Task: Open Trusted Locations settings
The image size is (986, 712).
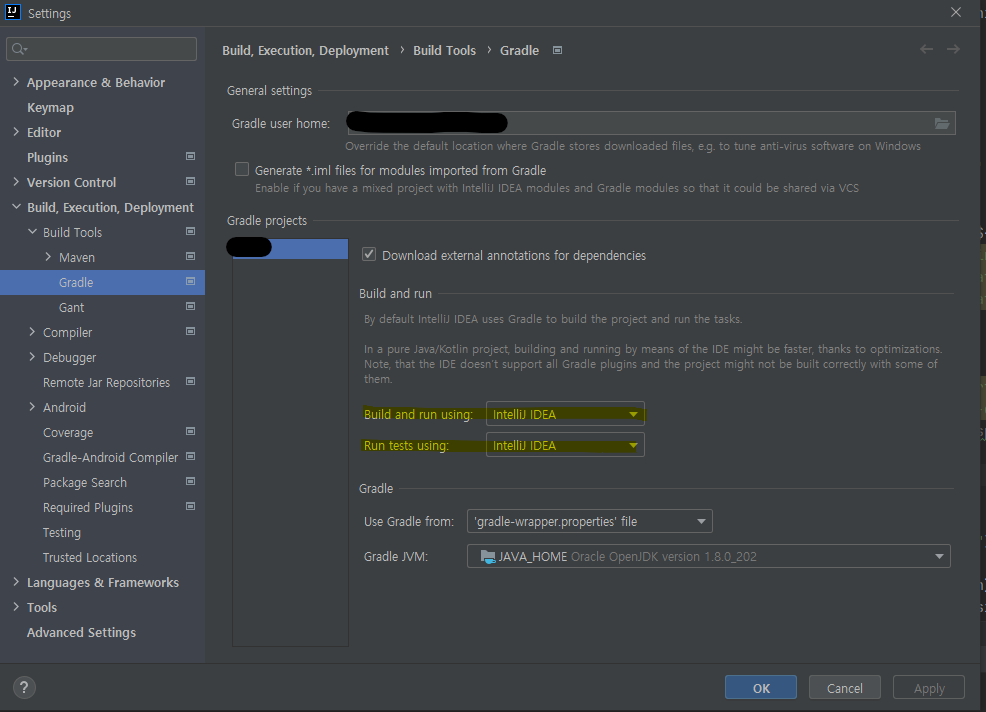Action: tap(90, 557)
